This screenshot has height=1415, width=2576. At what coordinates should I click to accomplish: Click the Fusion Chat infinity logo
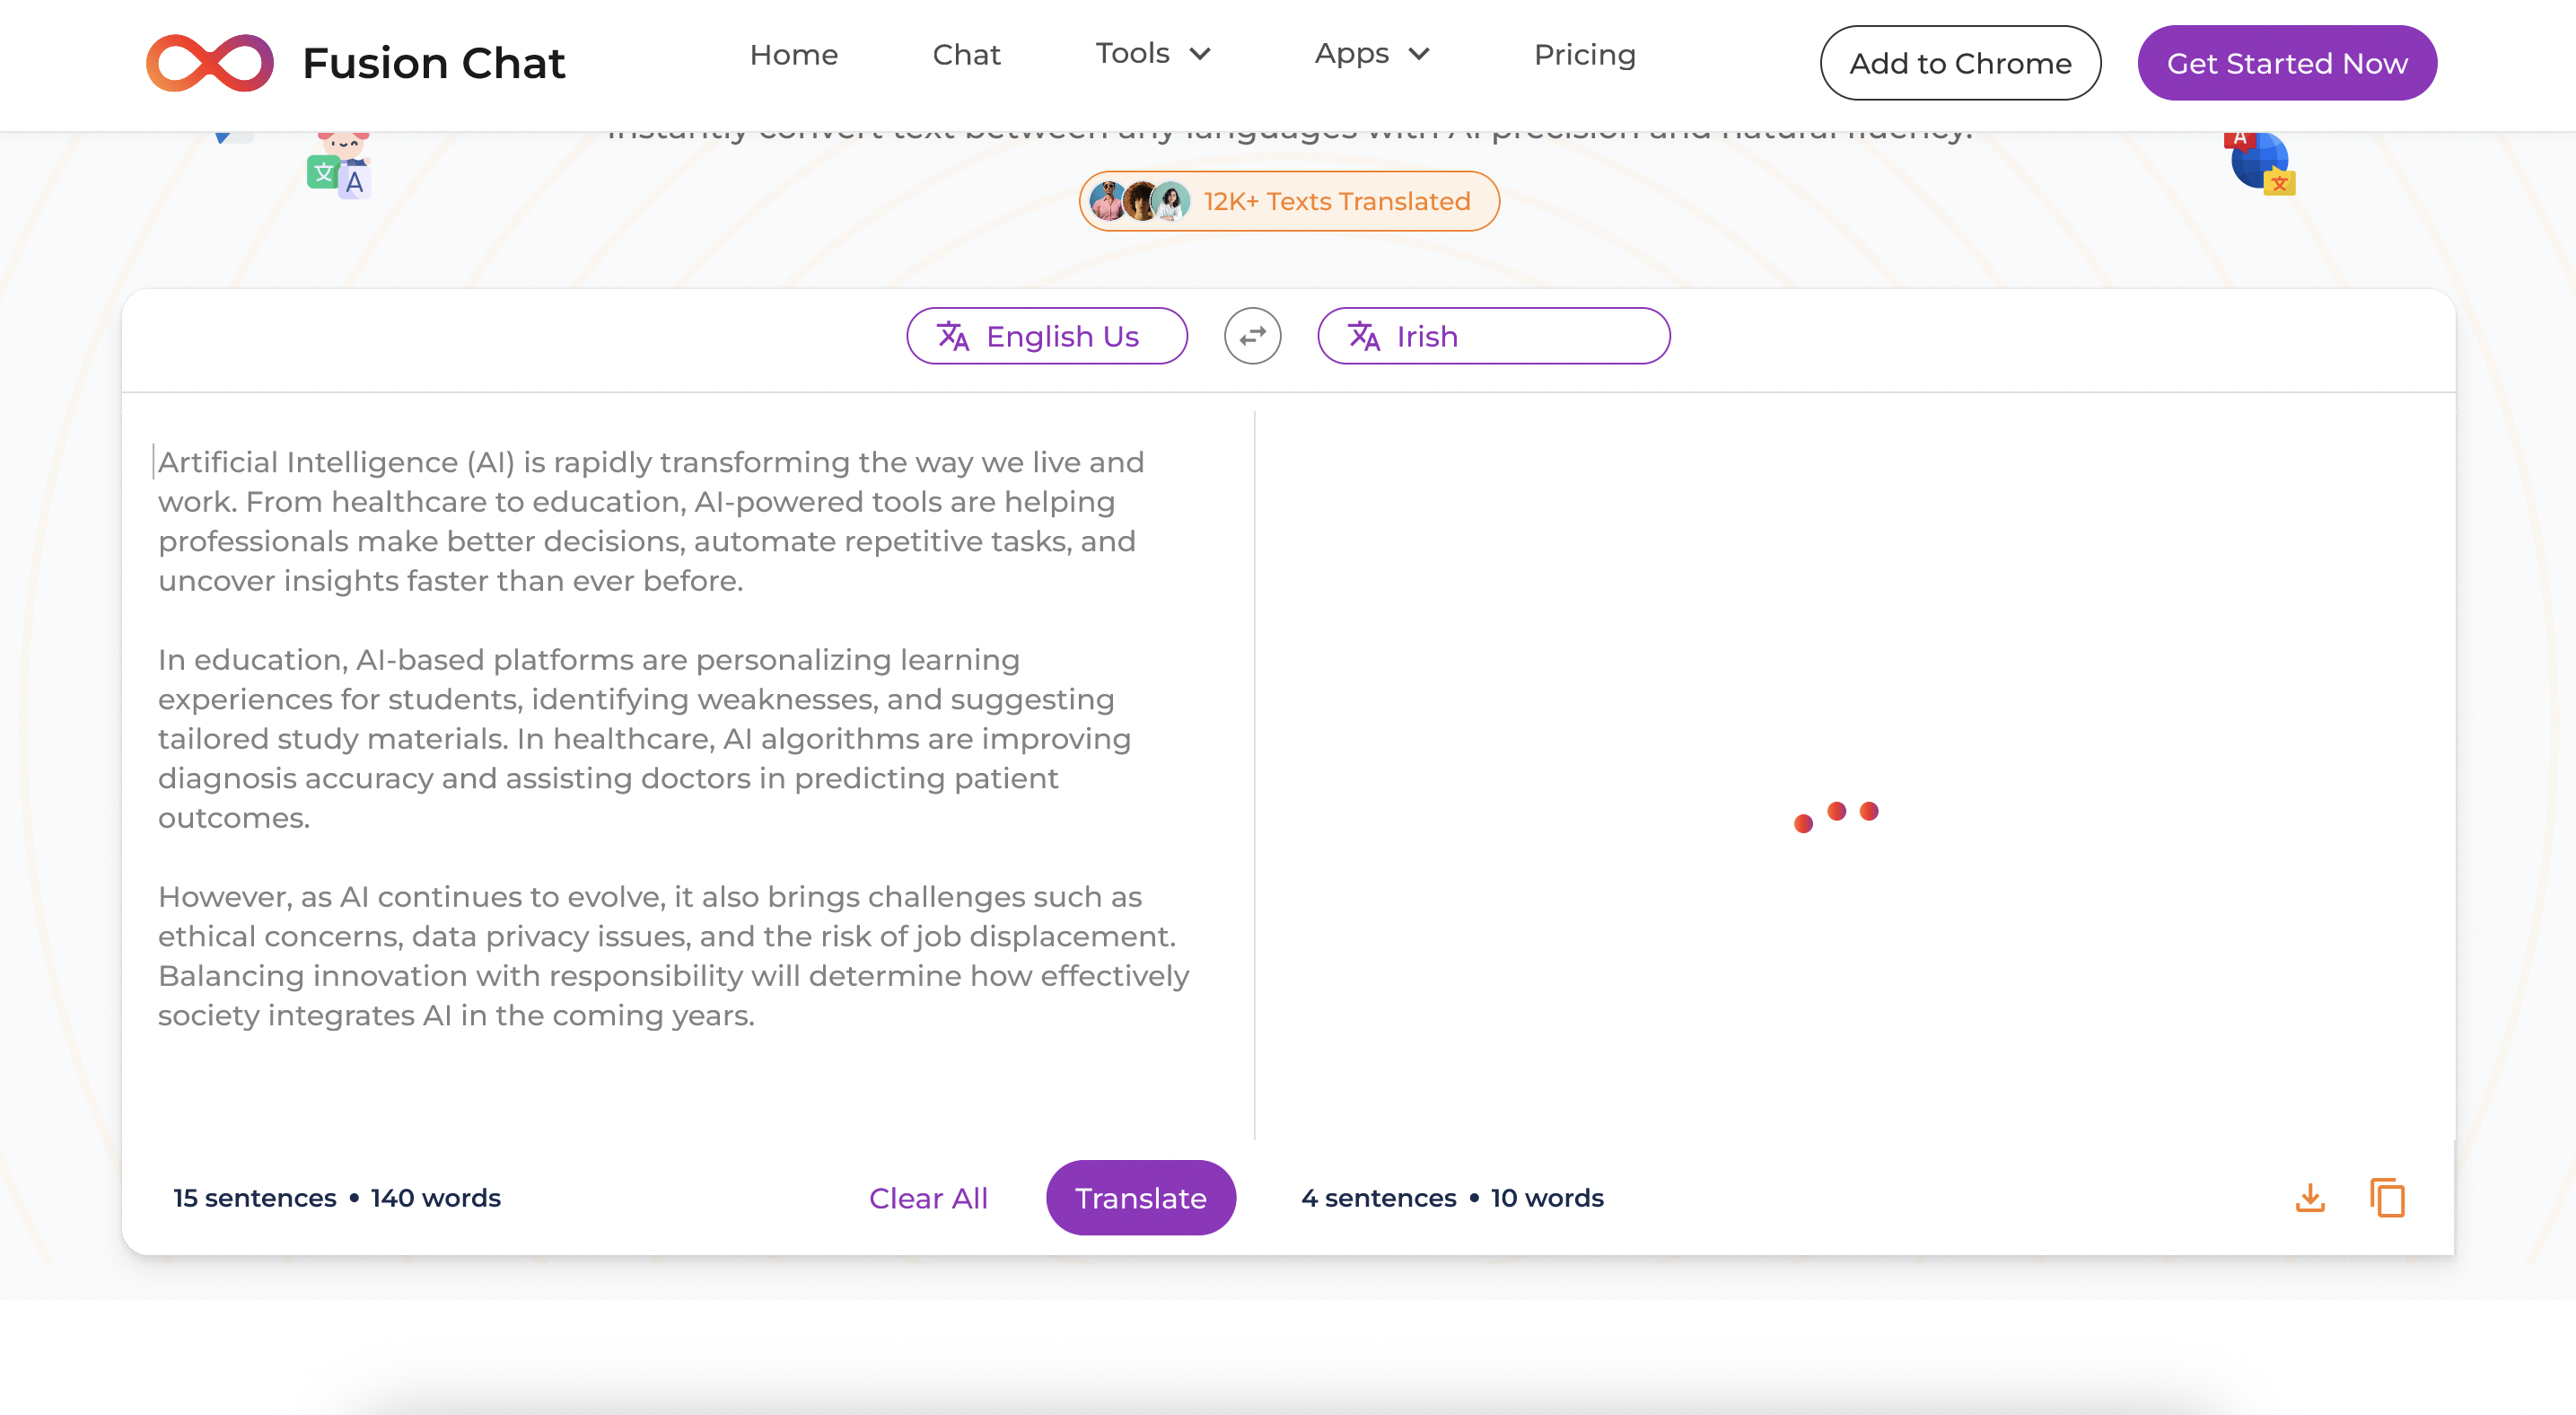[x=210, y=63]
